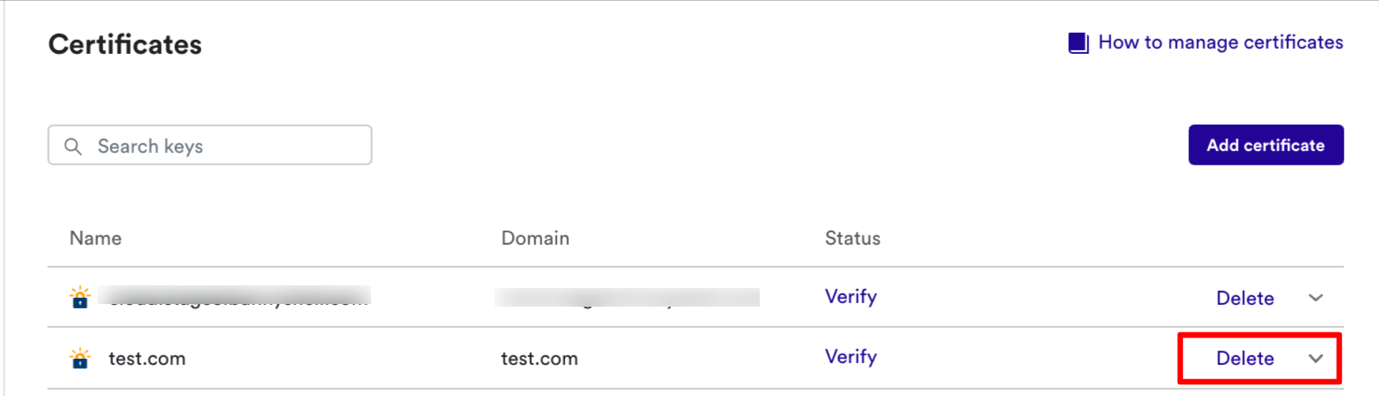Click the Certificates page heading
The height and width of the screenshot is (396, 1379).
coord(125,44)
